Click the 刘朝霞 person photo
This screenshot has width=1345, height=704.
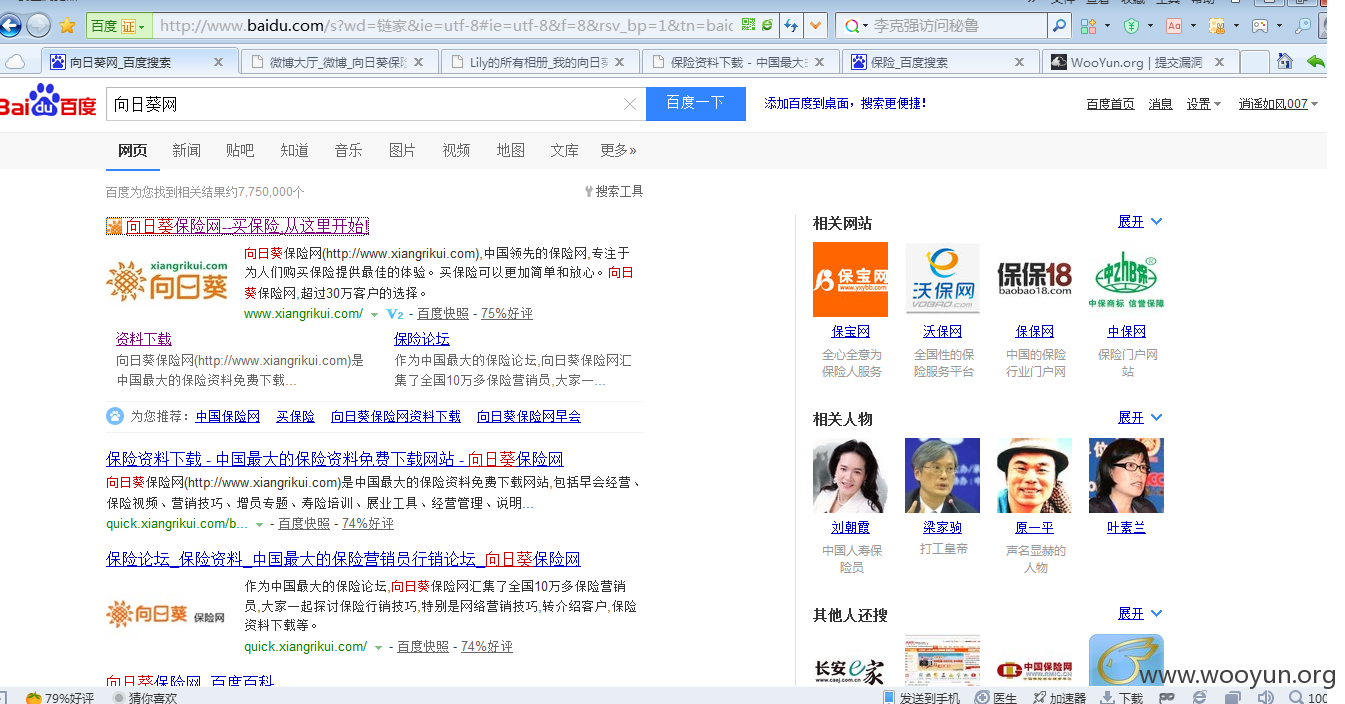click(x=850, y=475)
